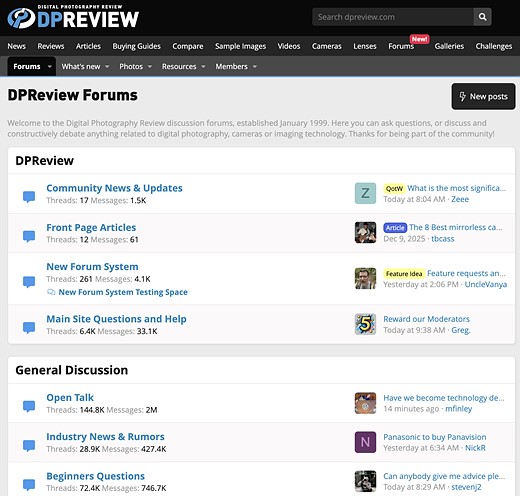Open Main Site Questions and Help link
The image size is (520, 496).
pyautogui.click(x=116, y=319)
